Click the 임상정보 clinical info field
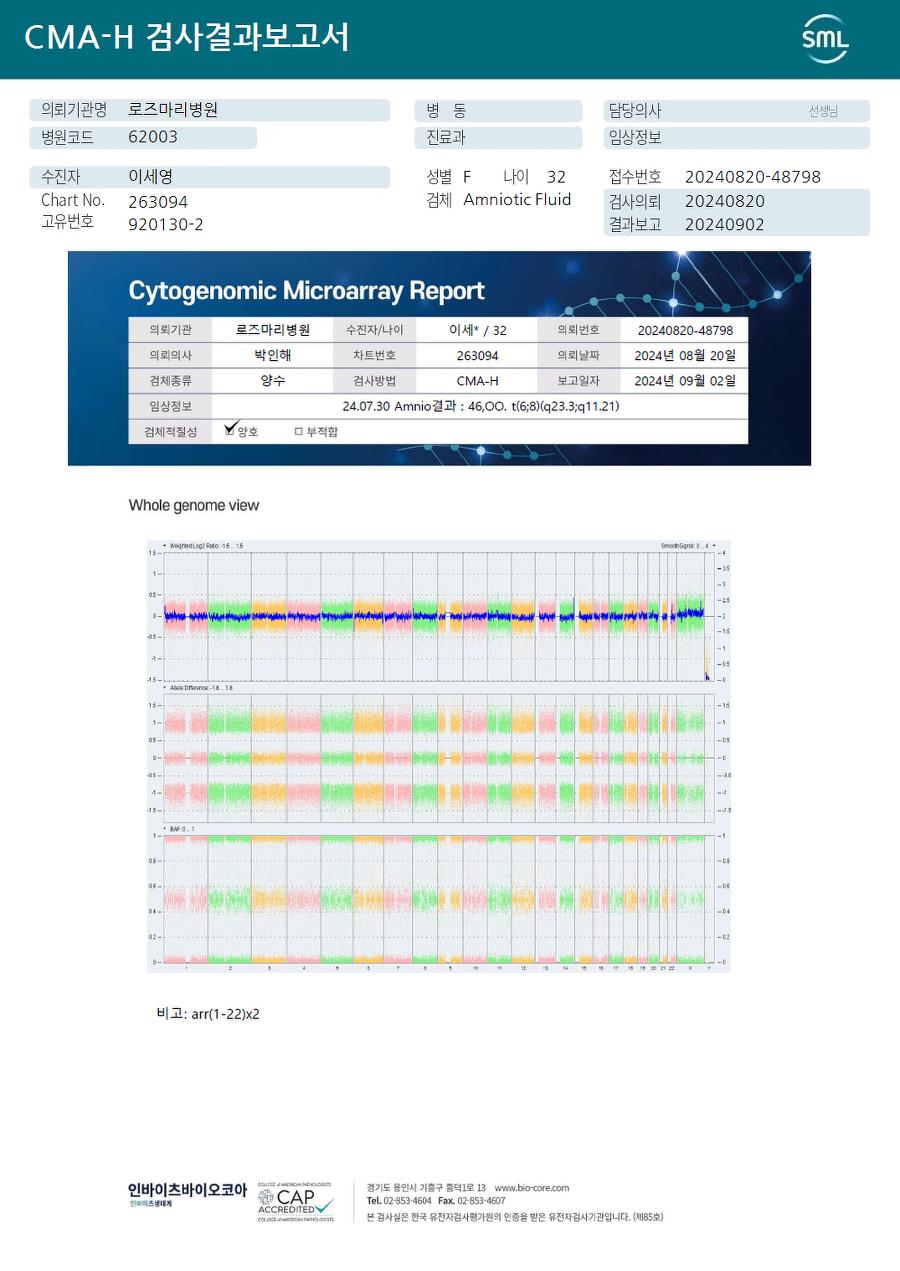The width and height of the screenshot is (900, 1271). (x=738, y=138)
